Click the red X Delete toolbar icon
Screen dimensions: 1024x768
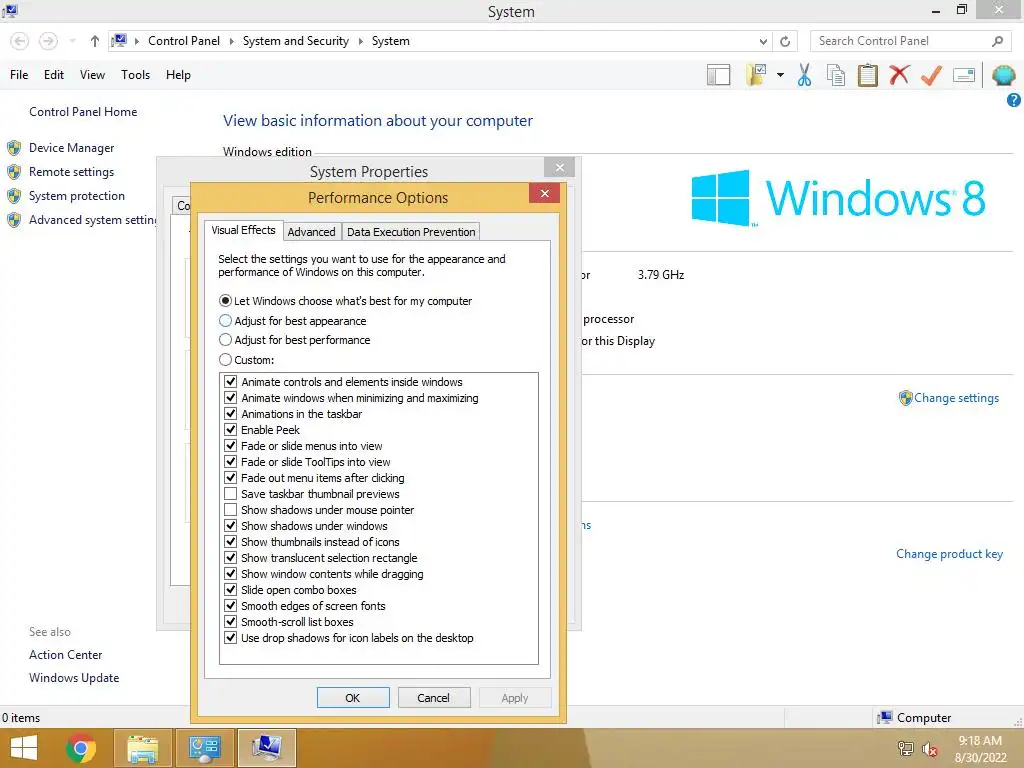pyautogui.click(x=899, y=74)
